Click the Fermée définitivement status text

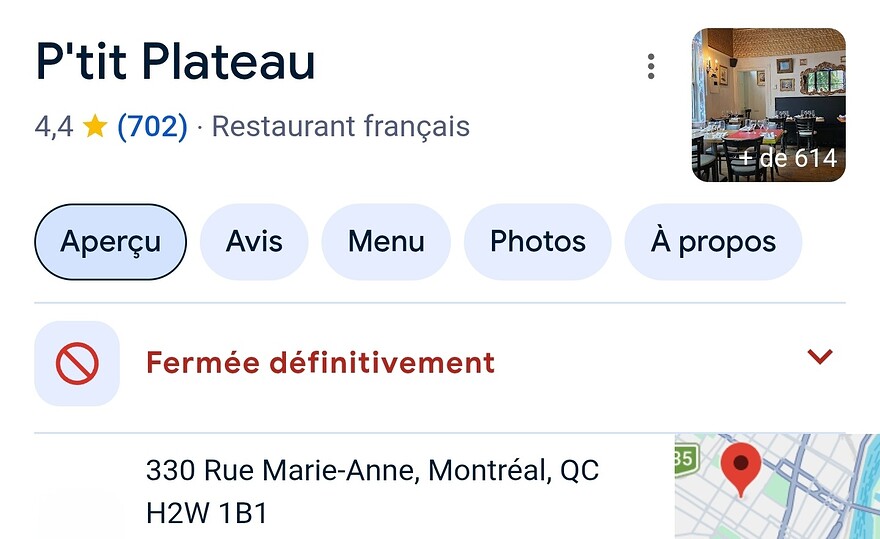tap(320, 362)
